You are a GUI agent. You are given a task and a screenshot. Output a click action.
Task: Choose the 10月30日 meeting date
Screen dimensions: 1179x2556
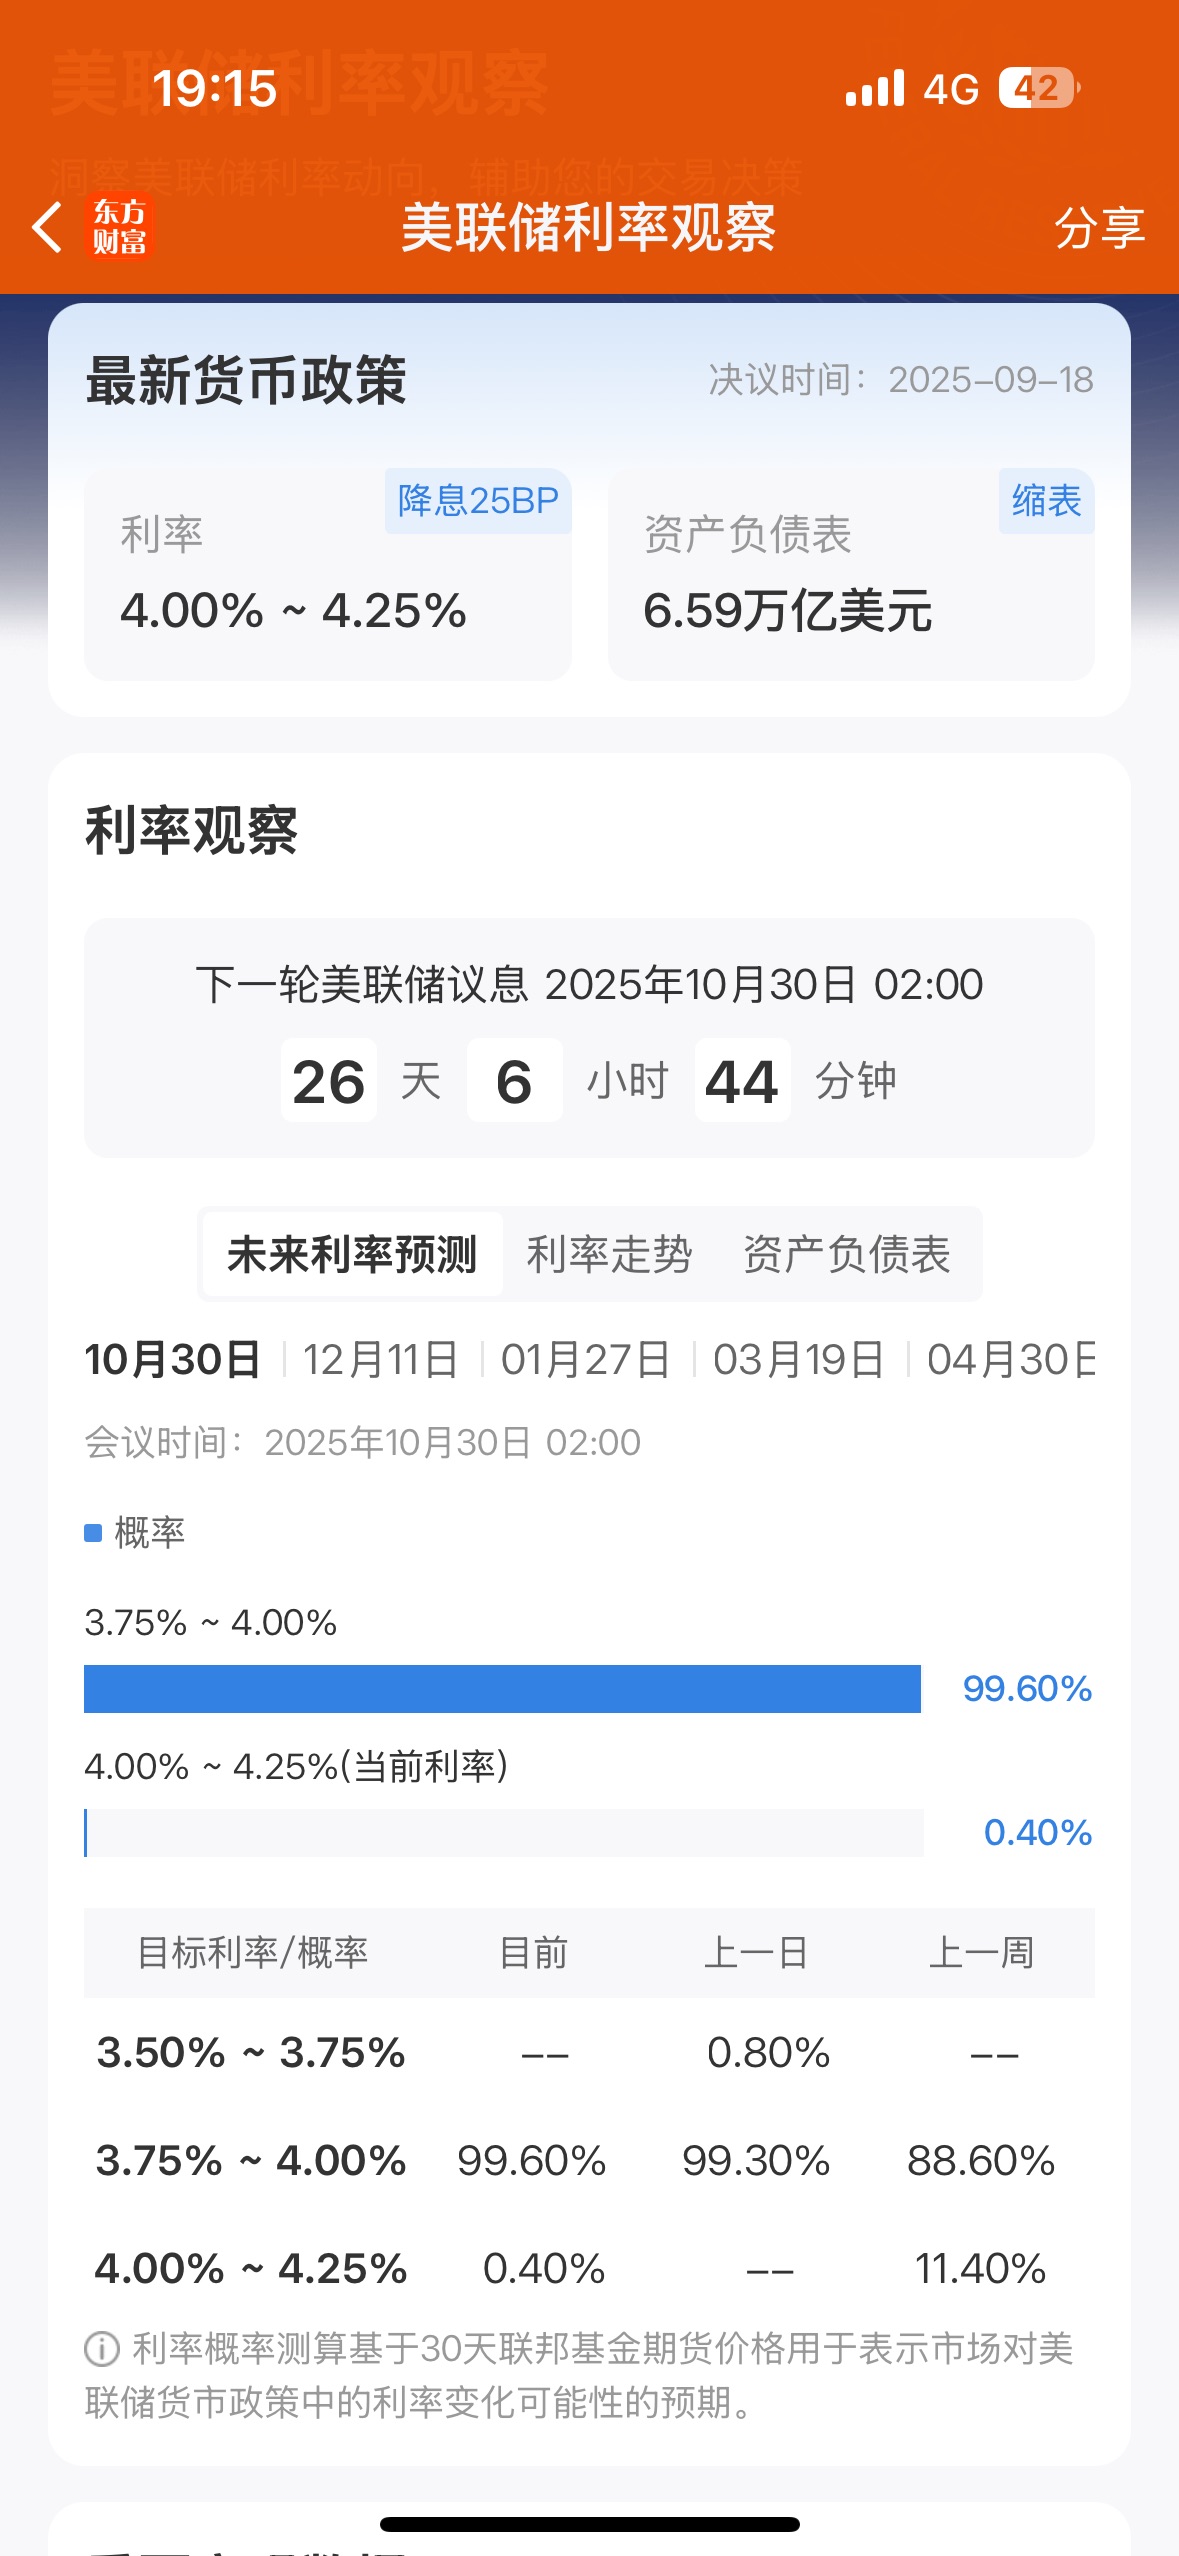173,1360
